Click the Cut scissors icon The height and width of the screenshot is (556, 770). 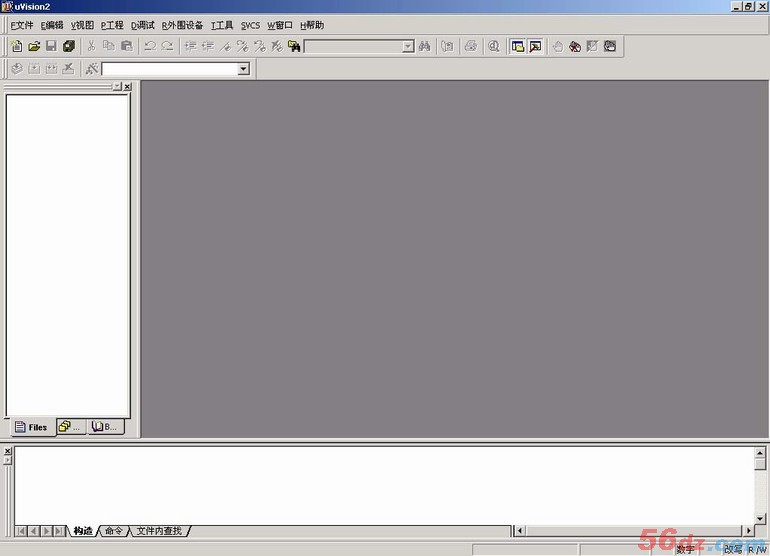pyautogui.click(x=91, y=46)
